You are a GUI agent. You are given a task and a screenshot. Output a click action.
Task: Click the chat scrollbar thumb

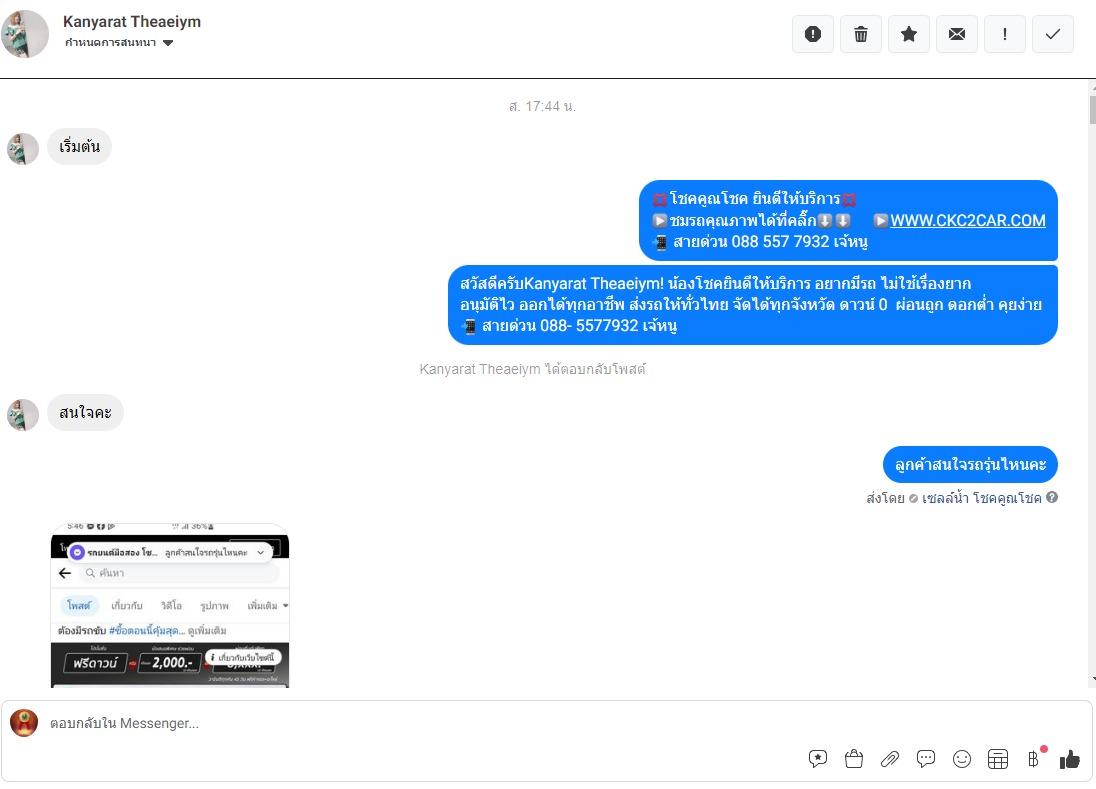coord(1092,110)
